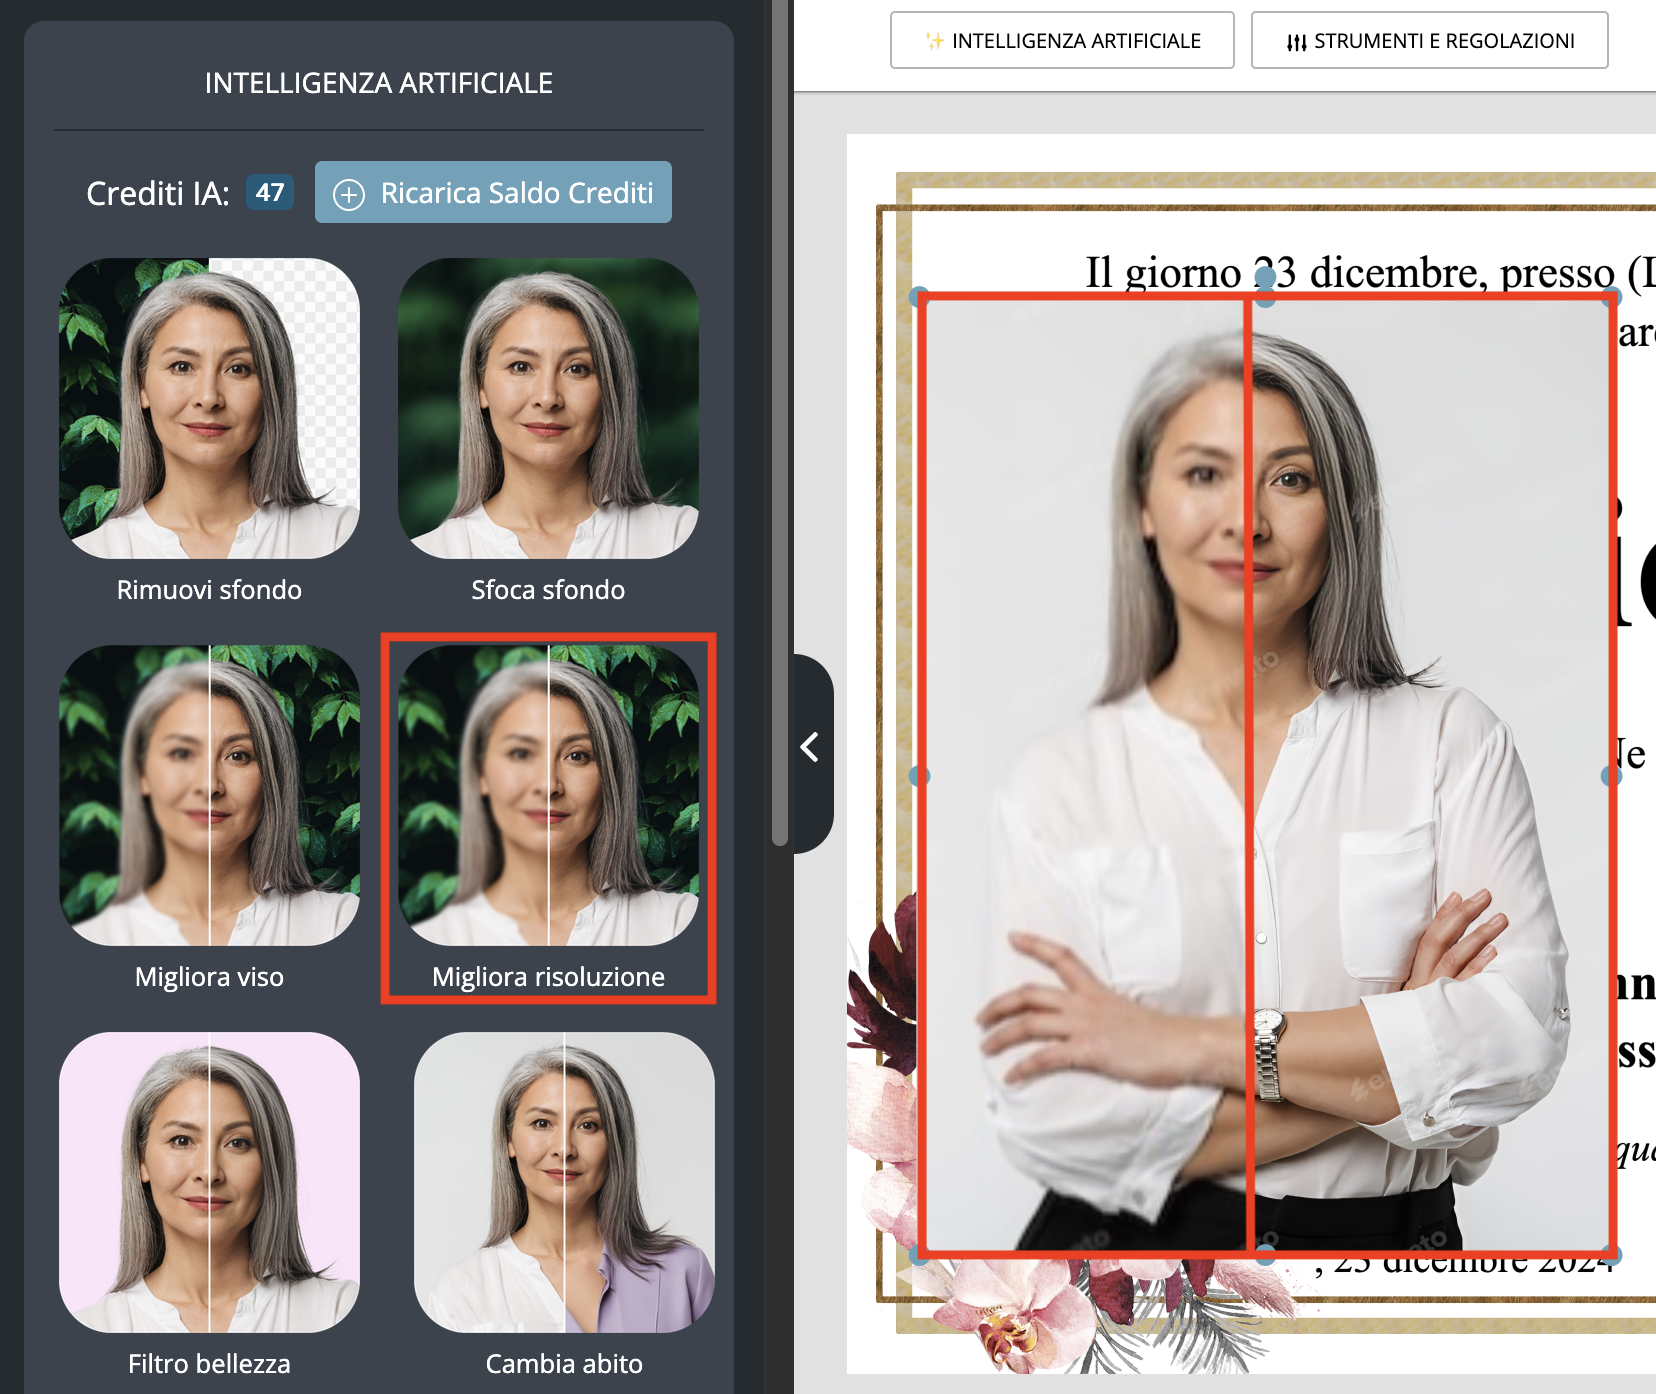Screen dimensions: 1656x1394
Task: Select the Cambia abito tool
Action: click(564, 1182)
